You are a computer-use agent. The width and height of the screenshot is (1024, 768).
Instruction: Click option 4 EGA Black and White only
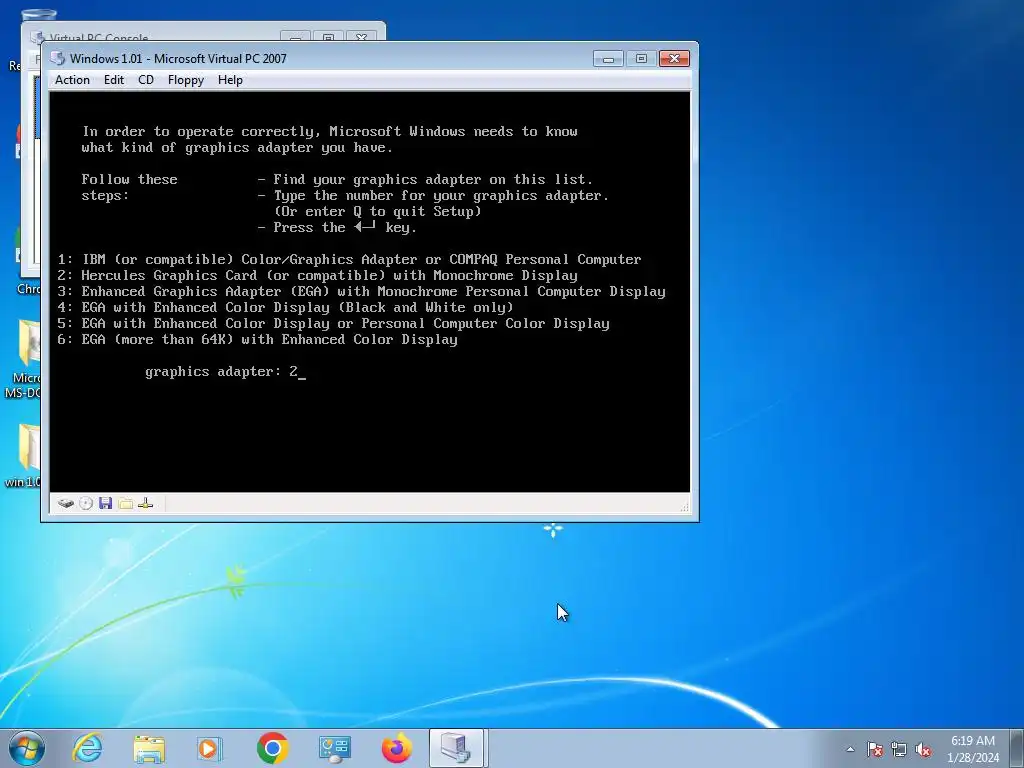click(x=285, y=308)
